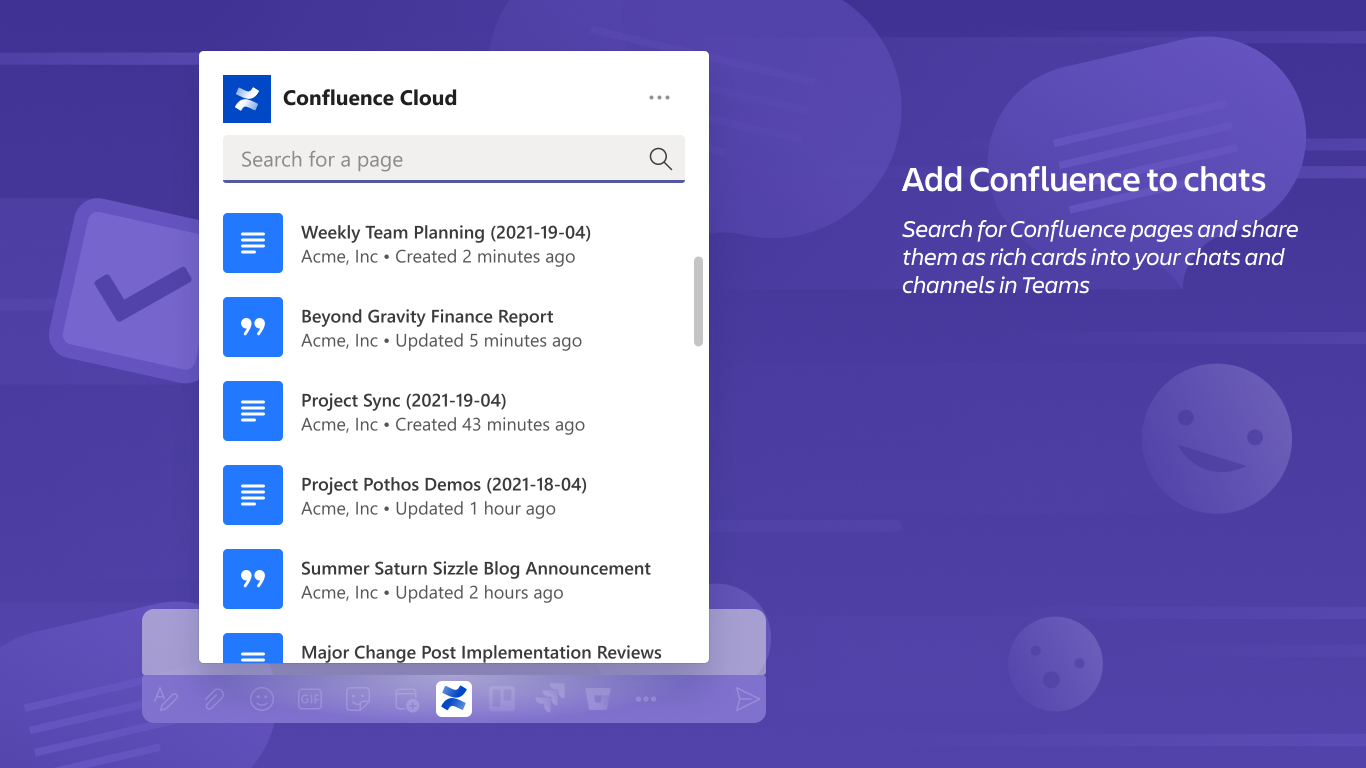Open the GIF picker
This screenshot has height=768, width=1366.
pos(310,699)
